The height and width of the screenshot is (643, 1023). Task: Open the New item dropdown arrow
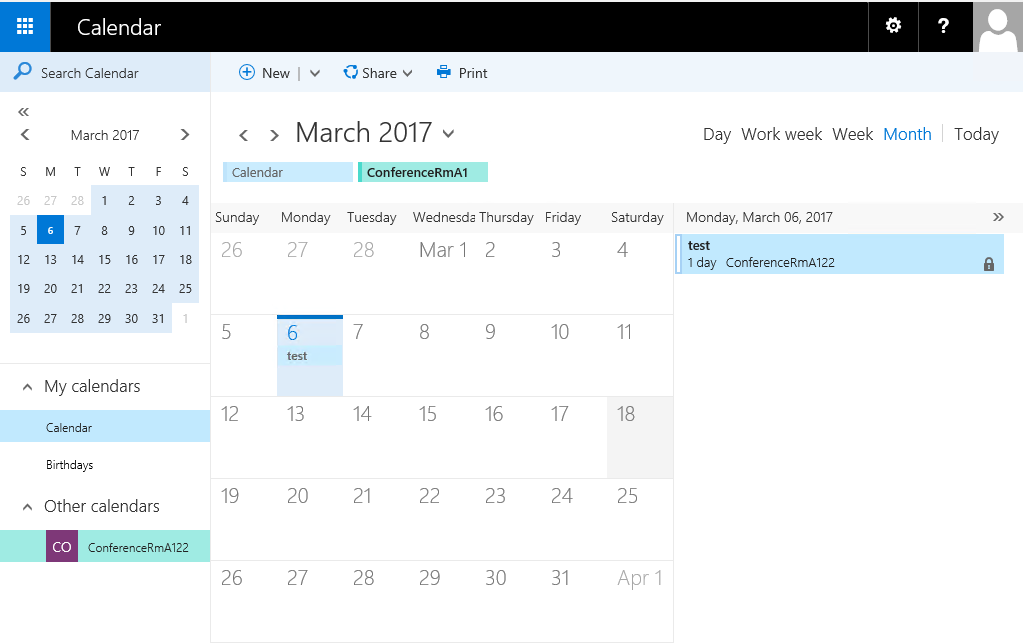(x=315, y=73)
